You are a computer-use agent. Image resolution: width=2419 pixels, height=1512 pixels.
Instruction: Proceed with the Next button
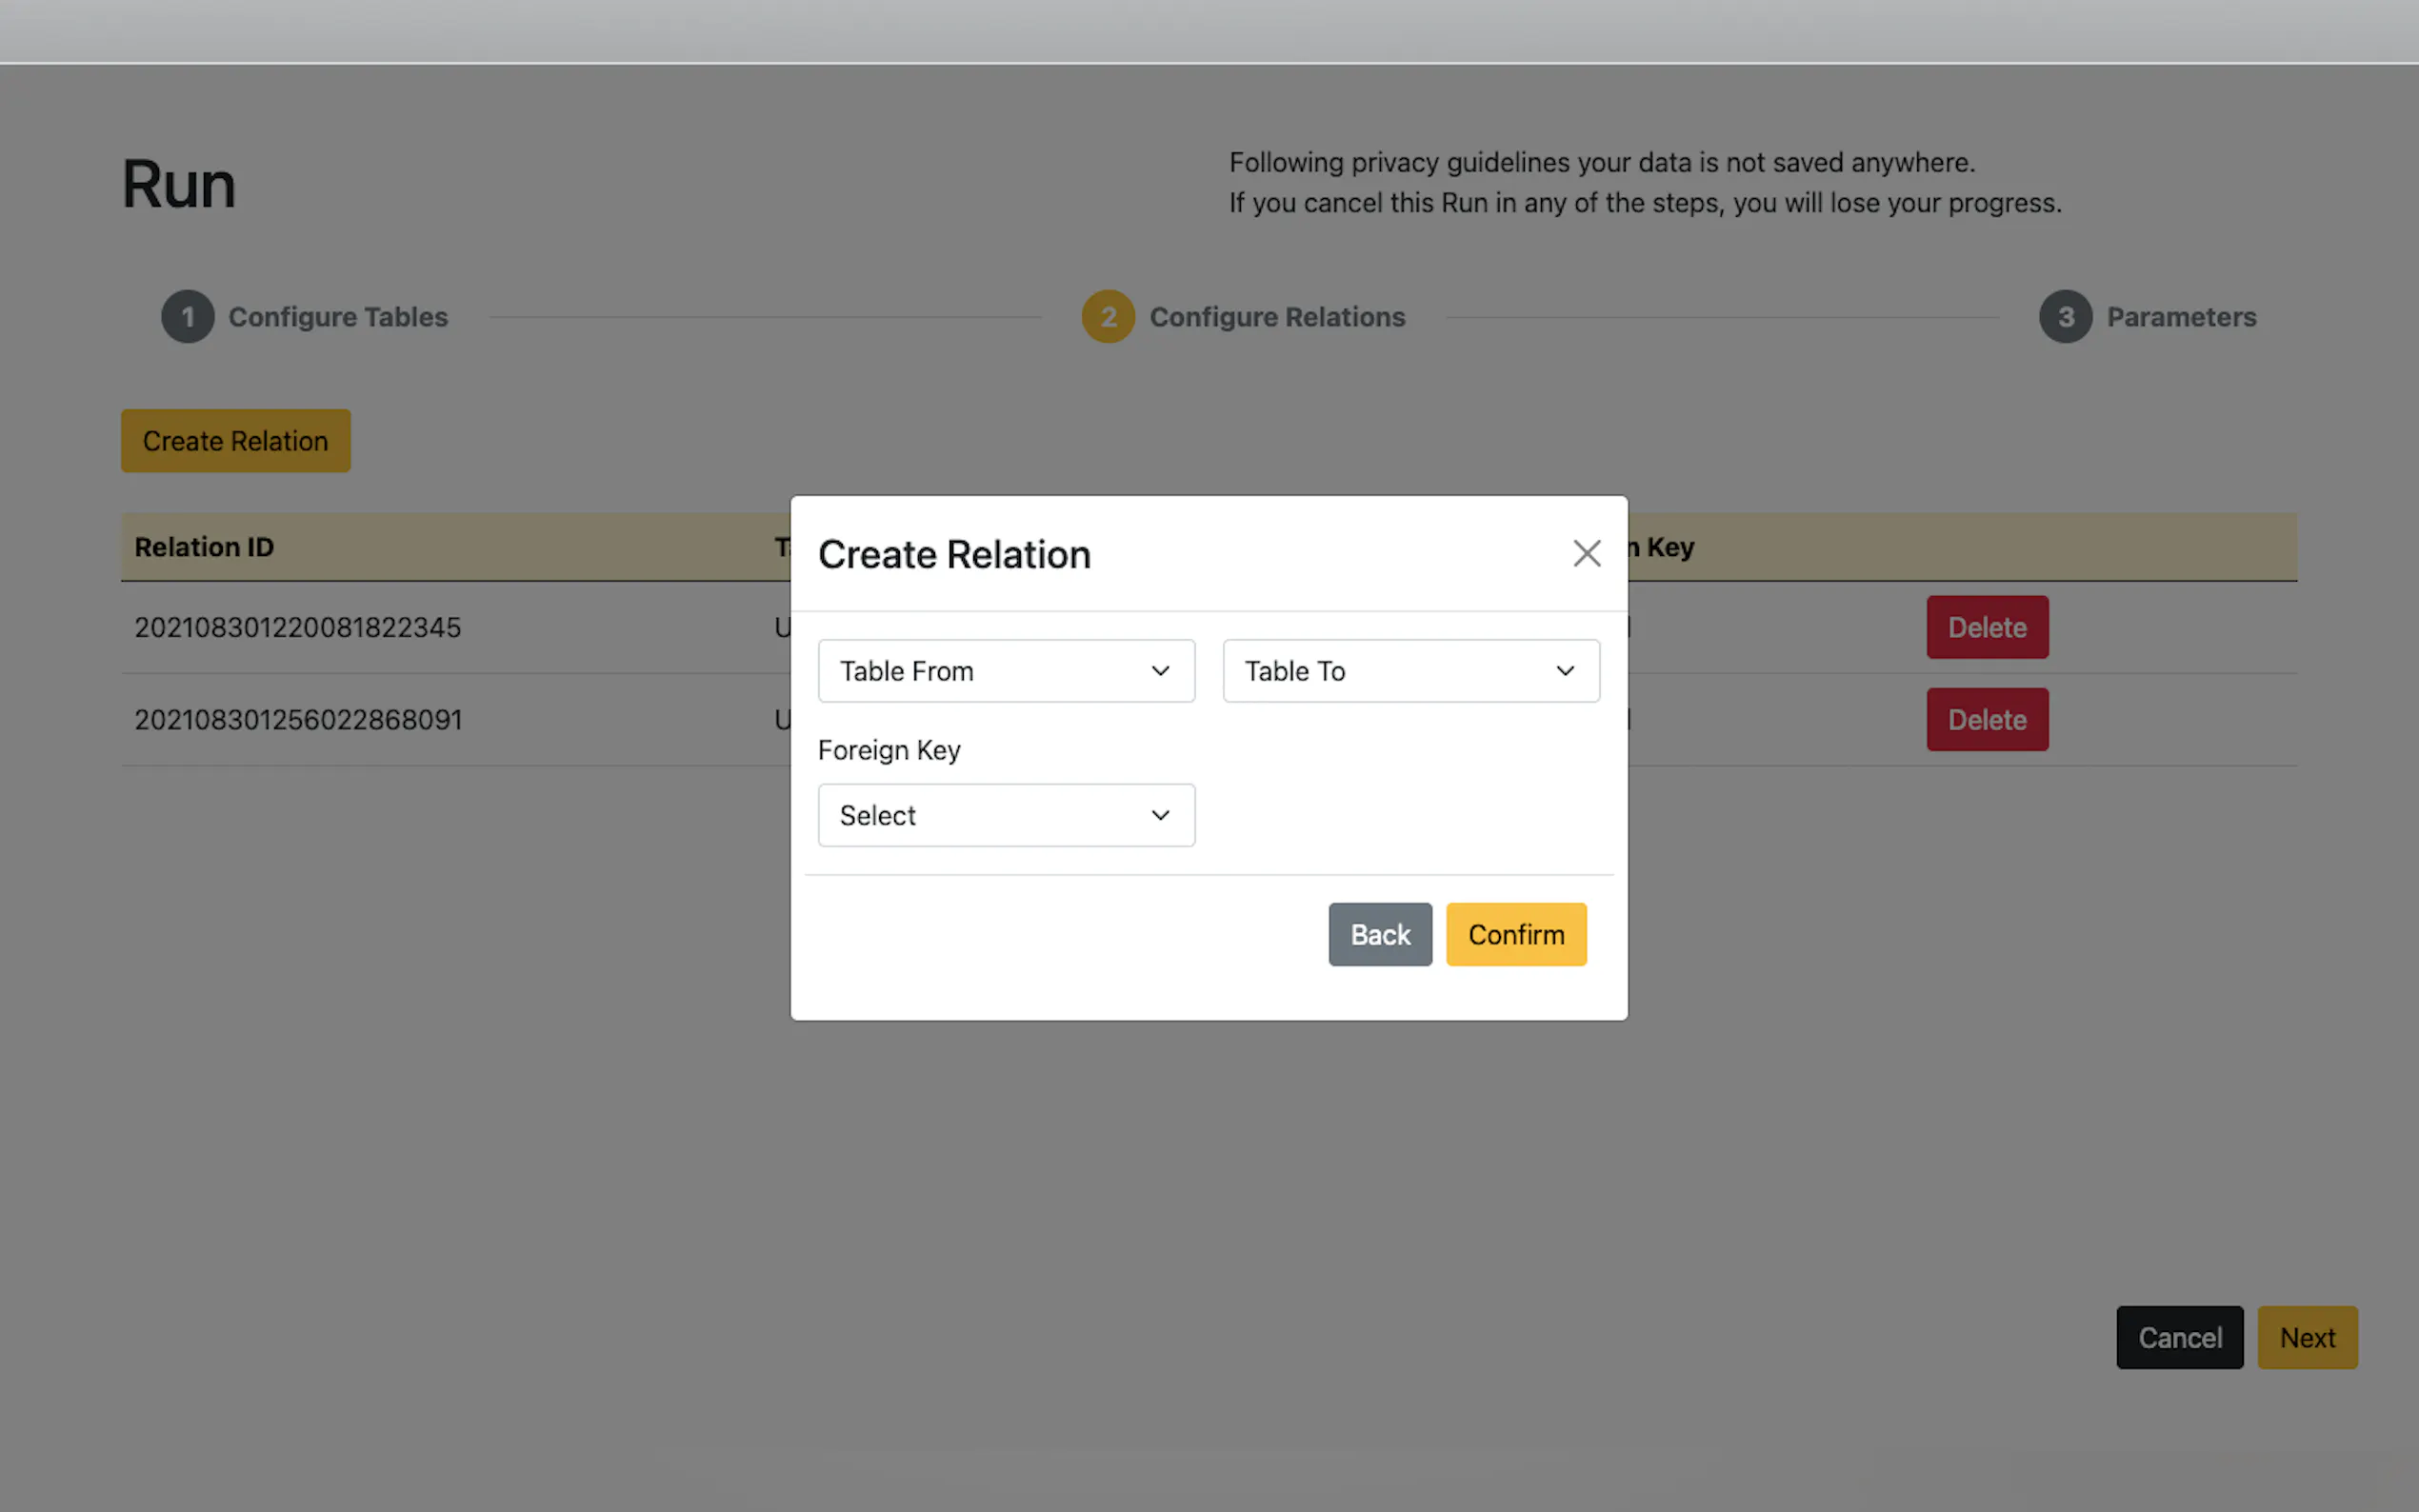(2306, 1338)
